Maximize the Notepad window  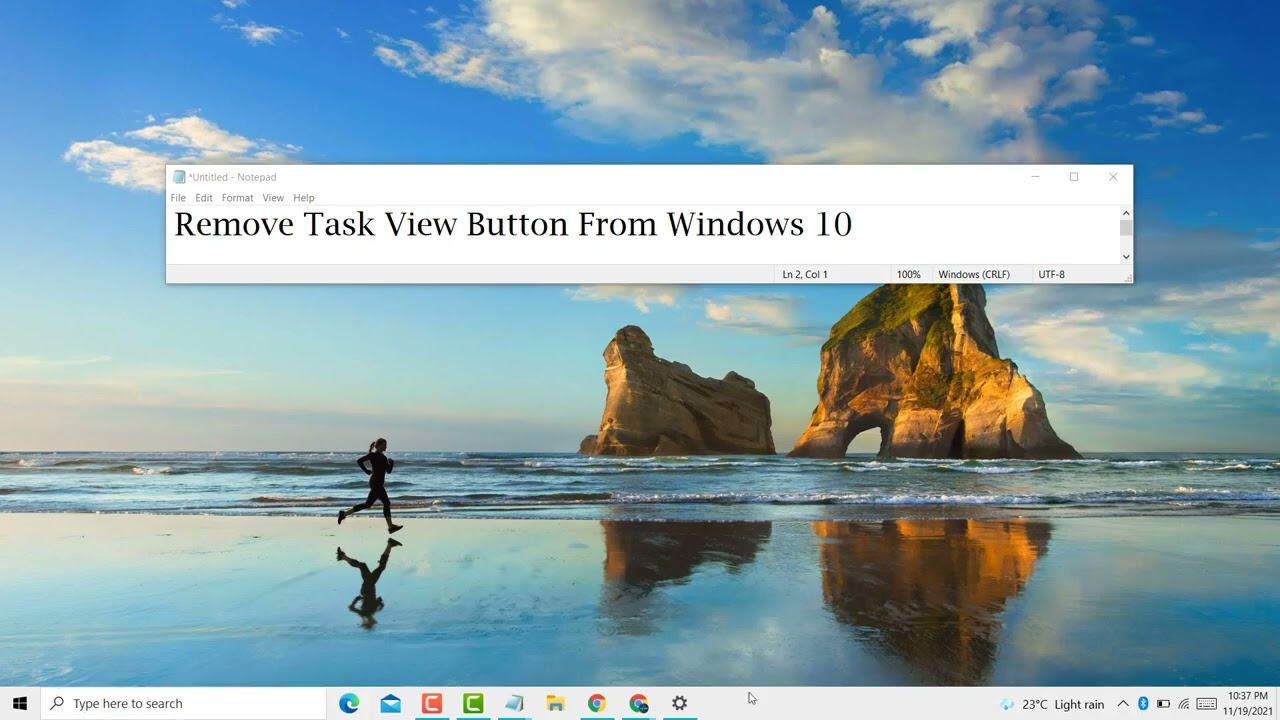pyautogui.click(x=1074, y=177)
